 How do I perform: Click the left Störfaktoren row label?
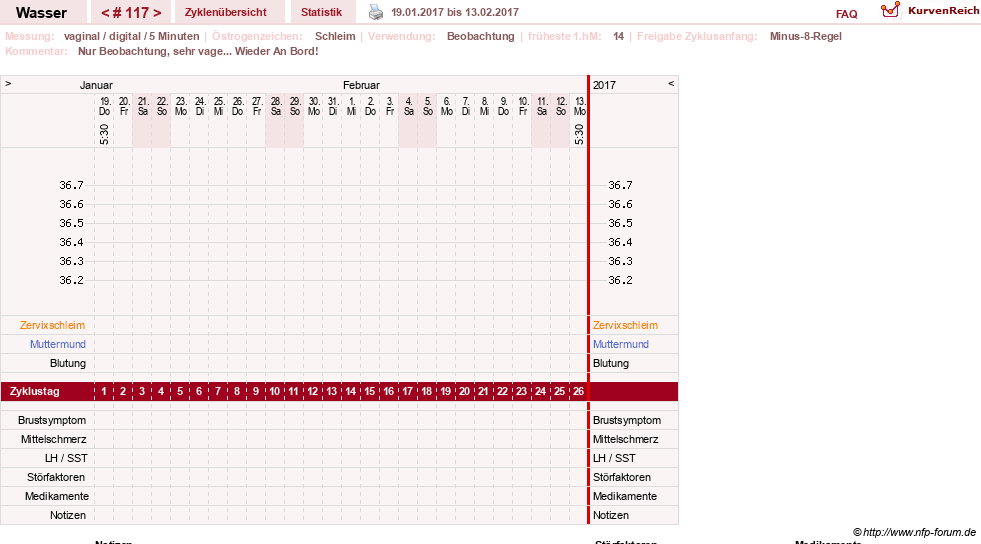pos(56,477)
